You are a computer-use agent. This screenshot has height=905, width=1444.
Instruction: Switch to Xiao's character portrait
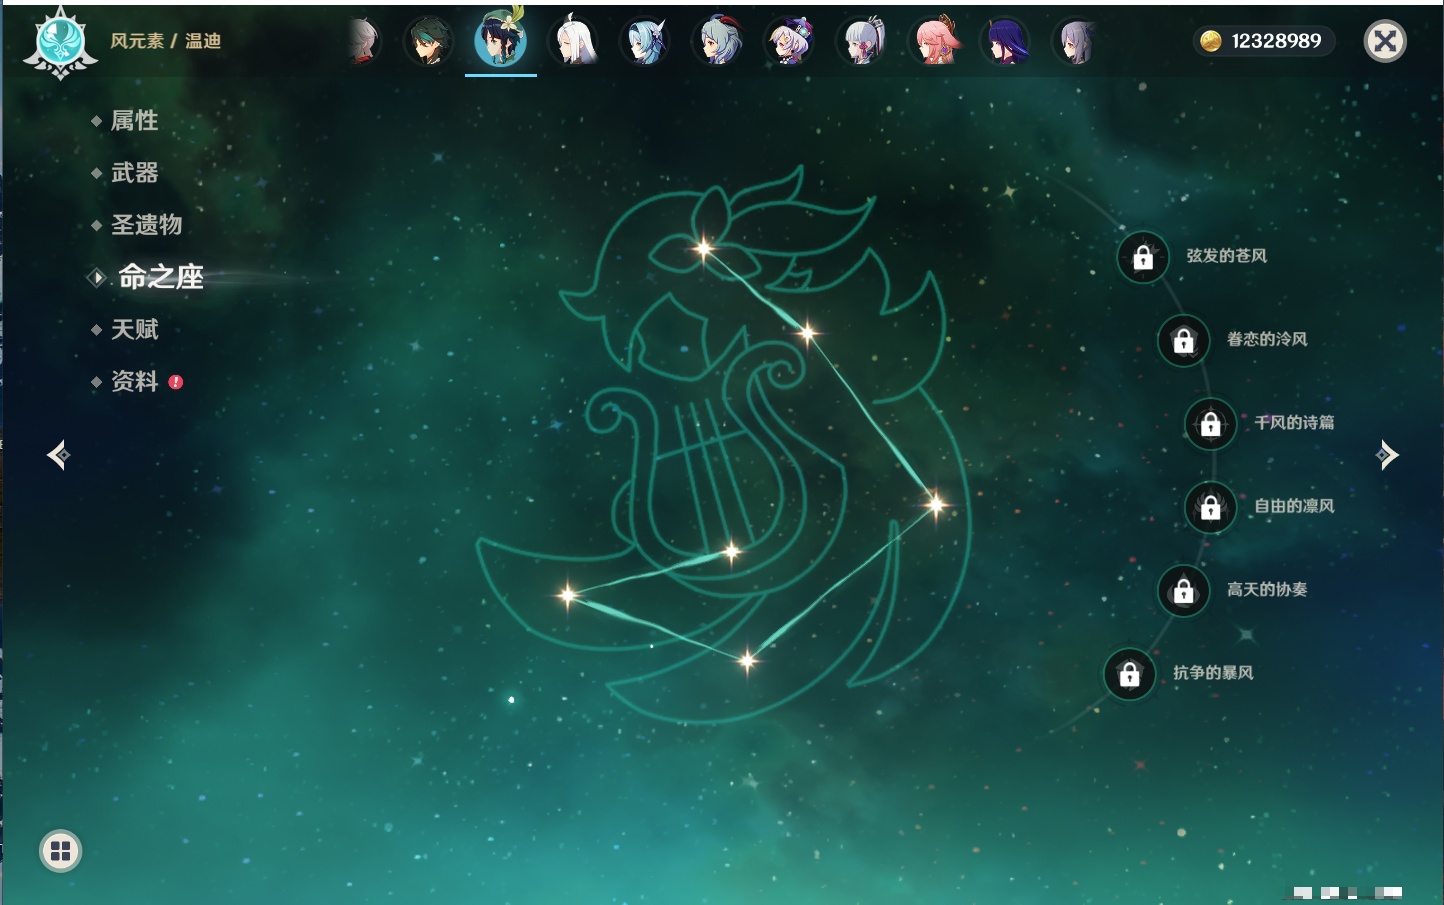pyautogui.click(x=428, y=42)
